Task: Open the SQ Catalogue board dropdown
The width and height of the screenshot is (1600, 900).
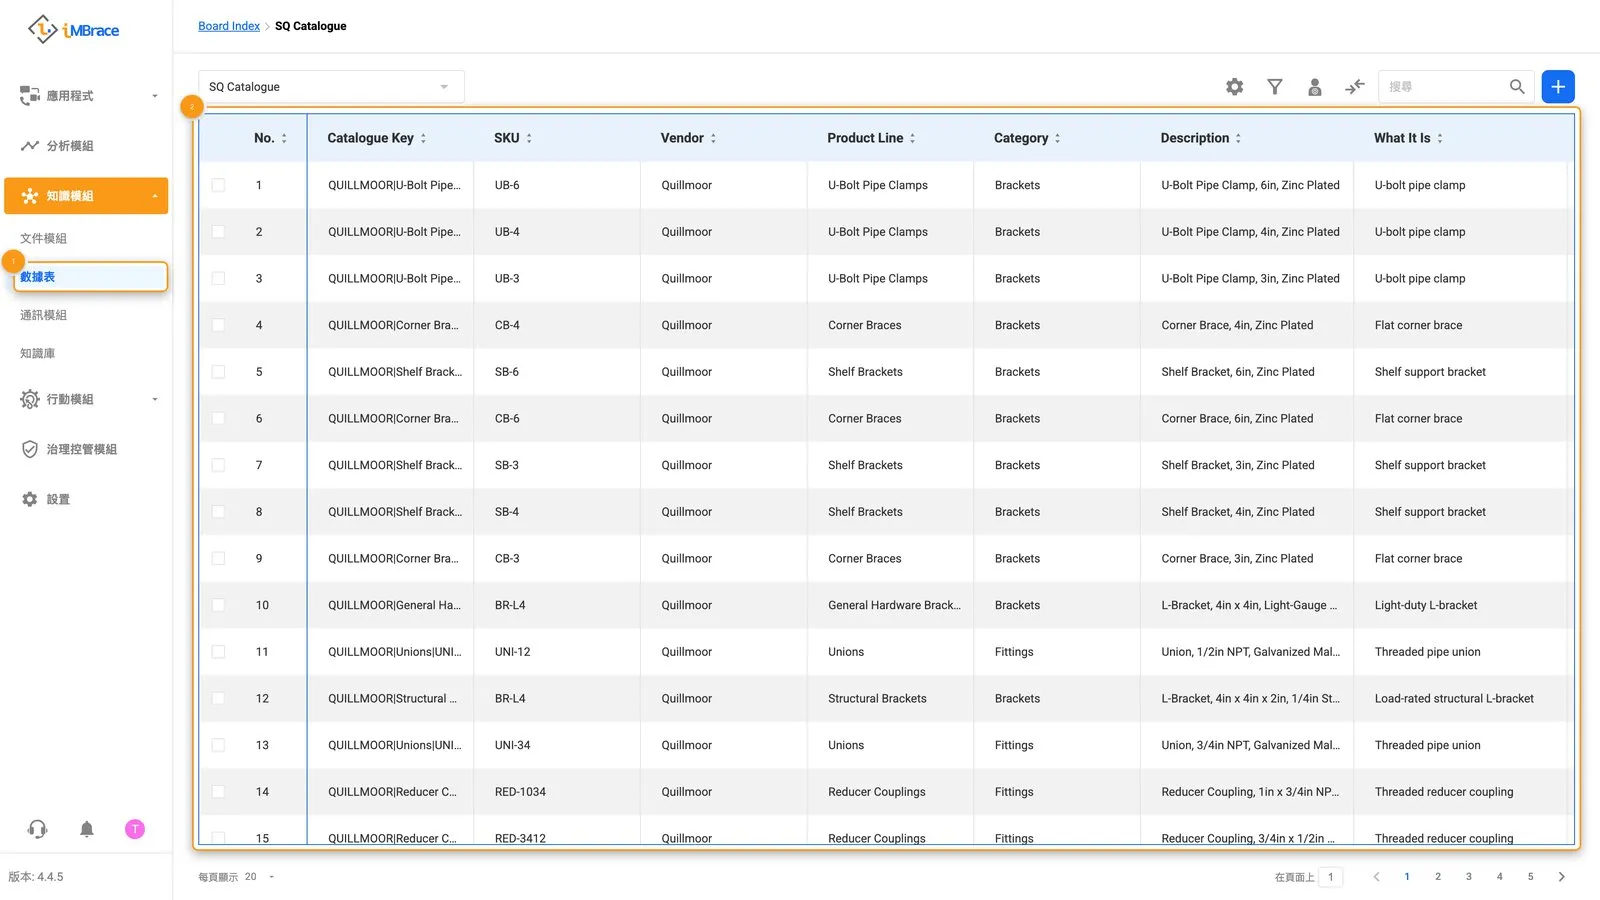Action: pyautogui.click(x=331, y=87)
